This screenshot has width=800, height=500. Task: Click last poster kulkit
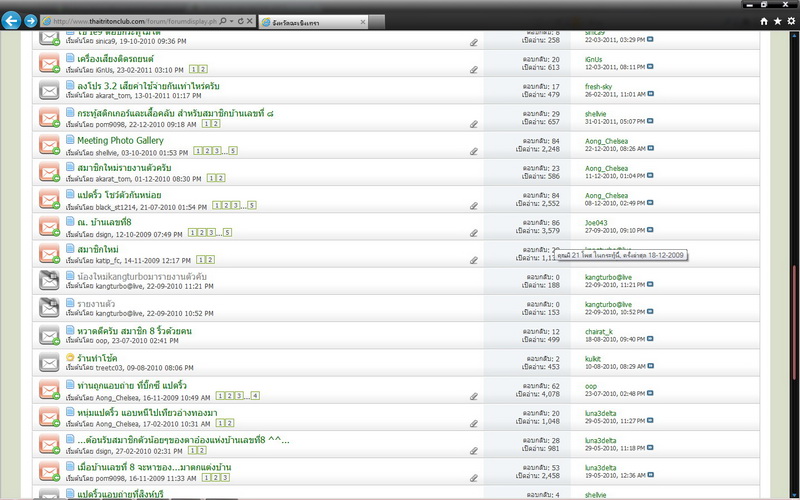tap(593, 359)
